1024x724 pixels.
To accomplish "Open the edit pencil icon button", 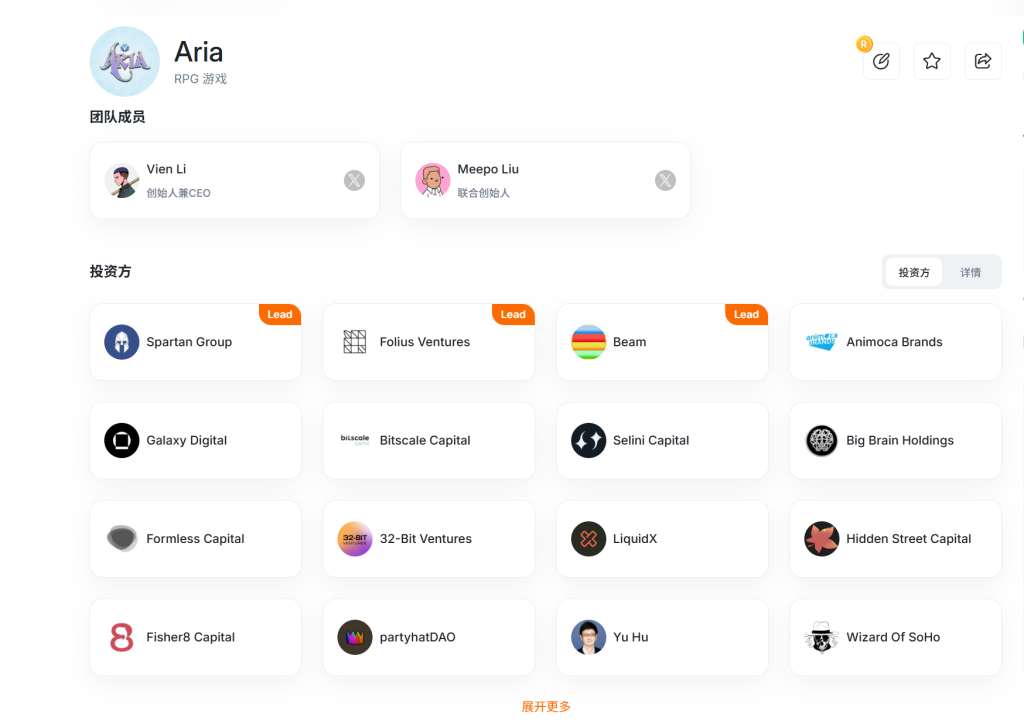I will click(x=881, y=61).
